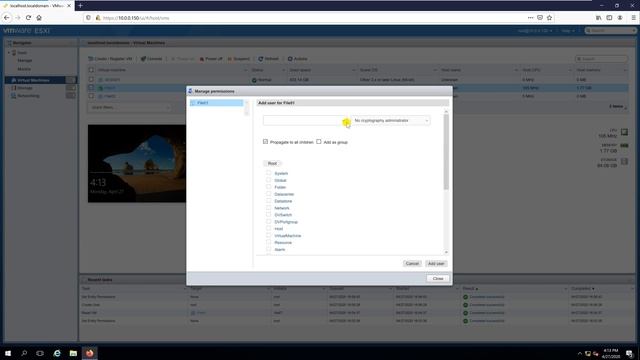Check the Global privilege checkbox
Viewport: 640px width, 360px height.
(x=269, y=180)
